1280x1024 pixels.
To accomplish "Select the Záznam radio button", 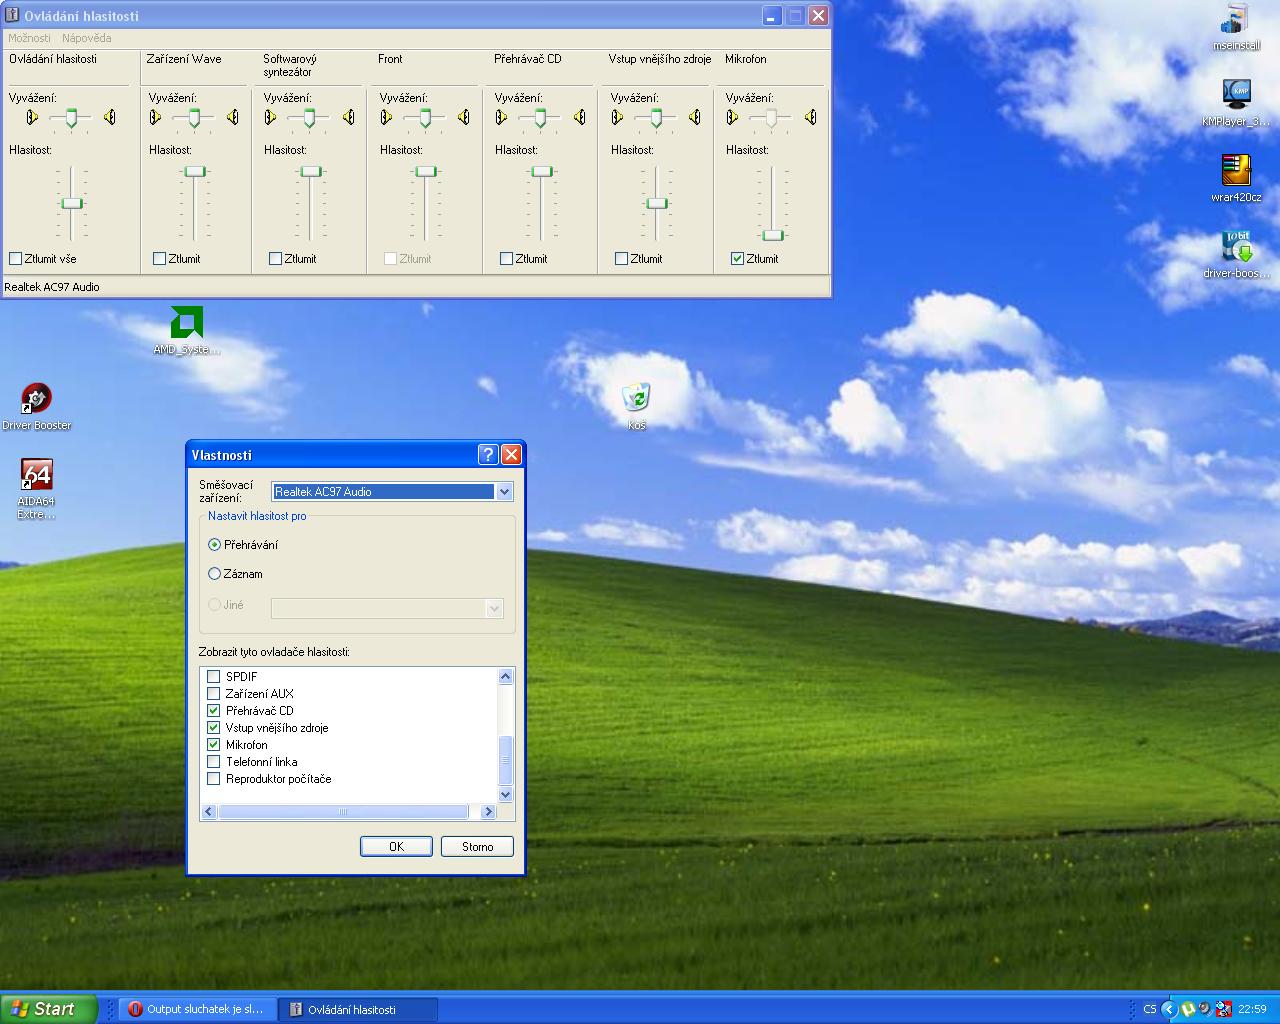I will 214,574.
